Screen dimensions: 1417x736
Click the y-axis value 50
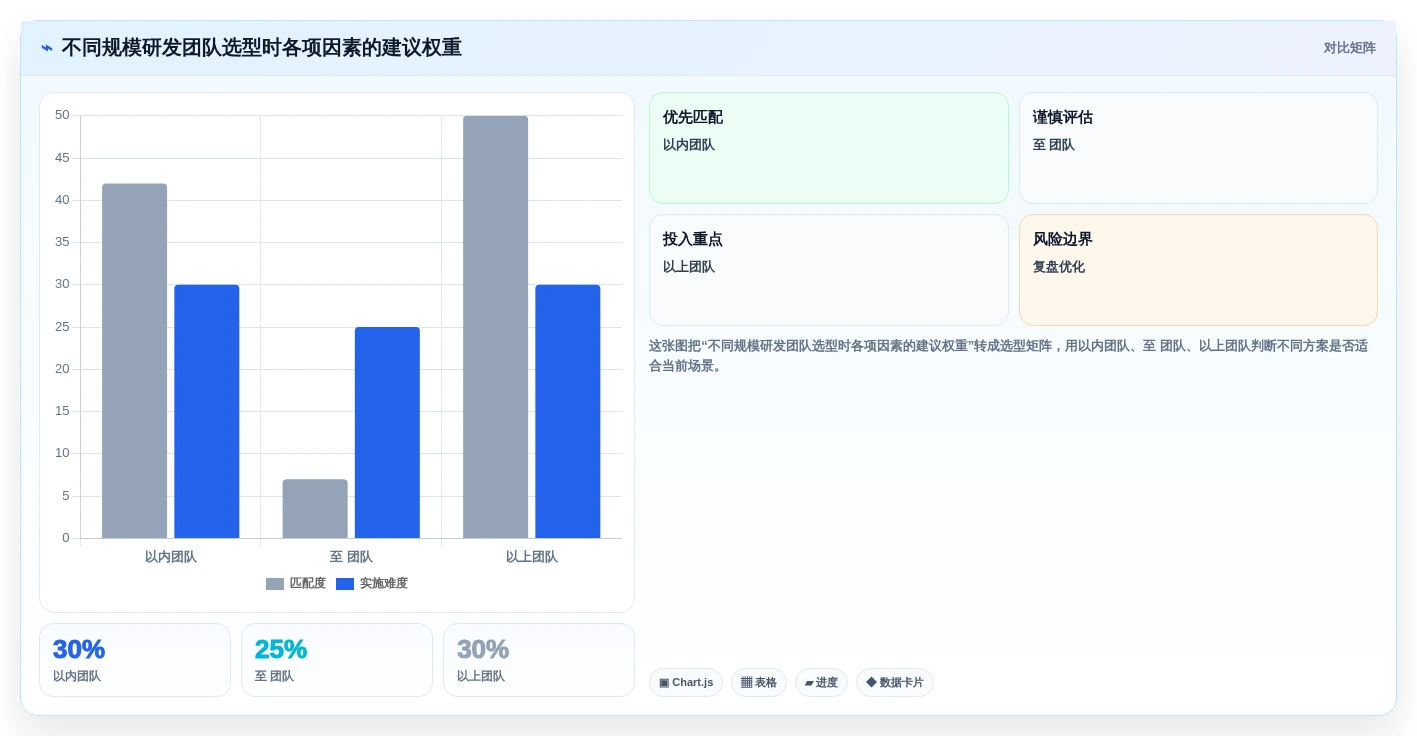coord(62,115)
